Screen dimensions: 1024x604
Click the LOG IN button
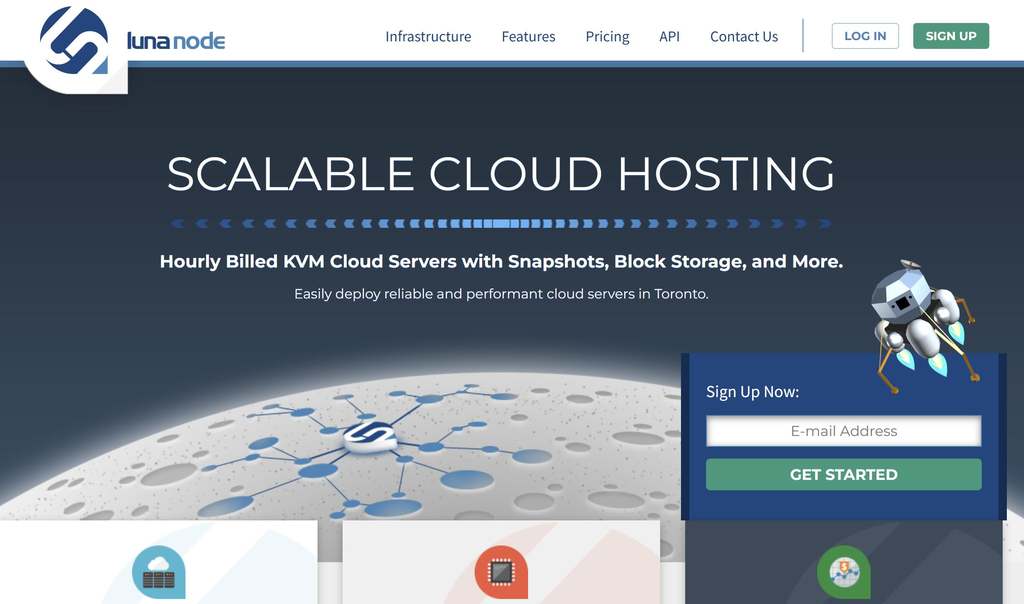click(x=865, y=36)
